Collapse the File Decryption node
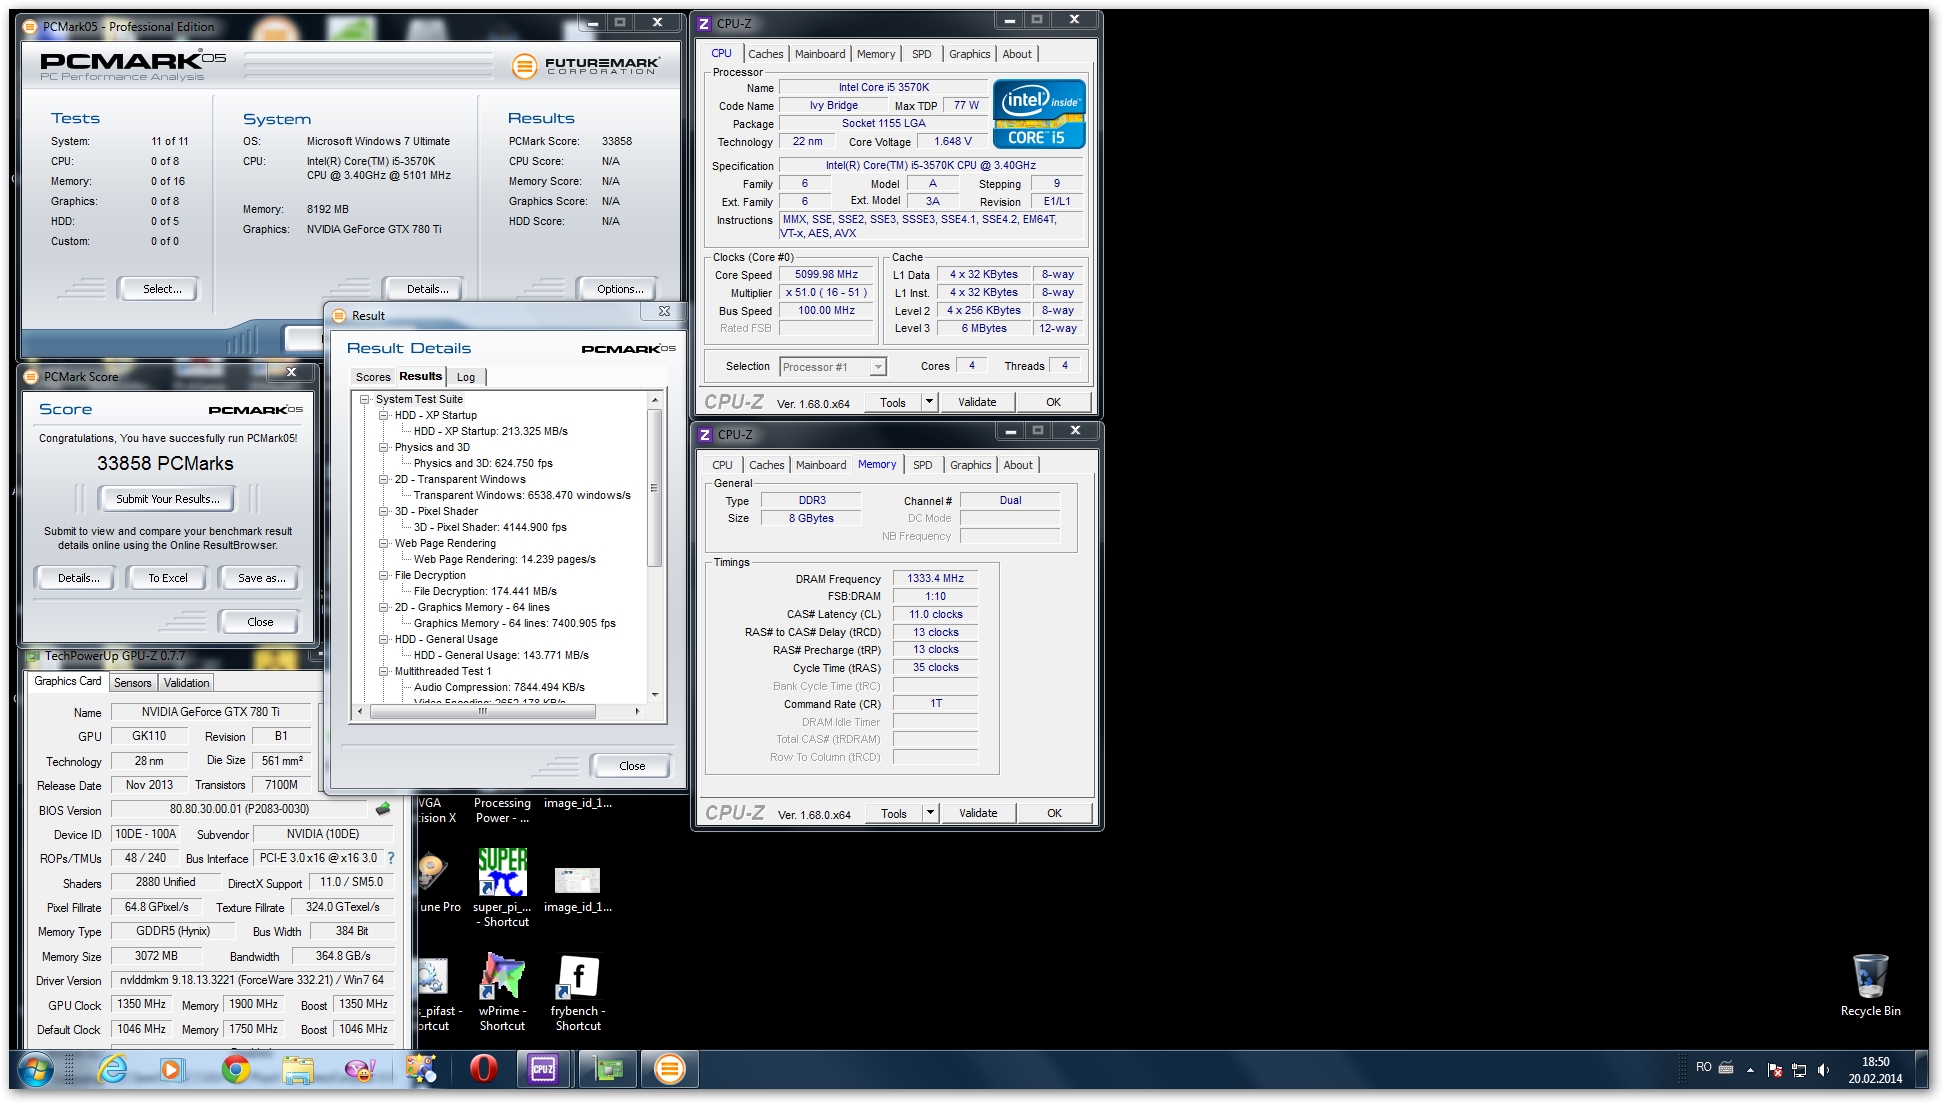 coord(384,575)
